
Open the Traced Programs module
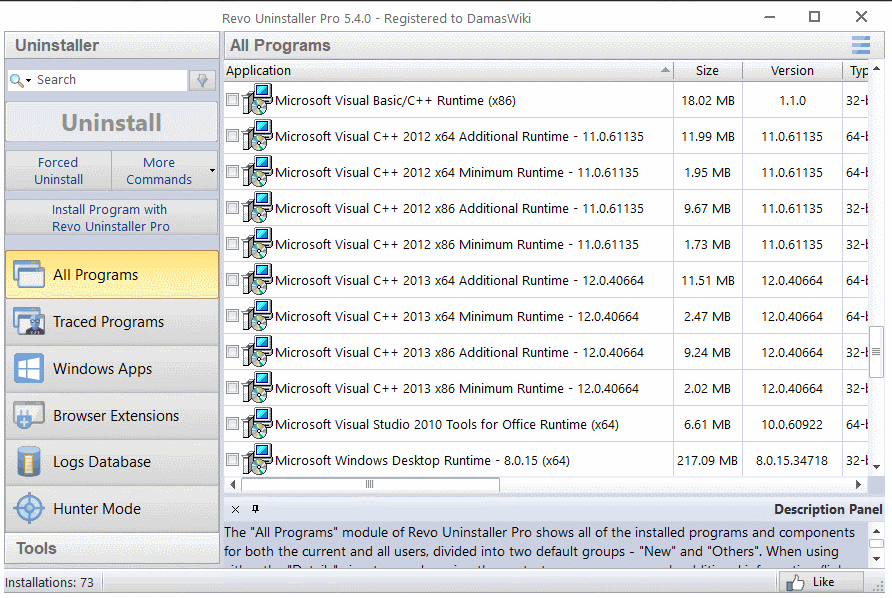coord(112,321)
